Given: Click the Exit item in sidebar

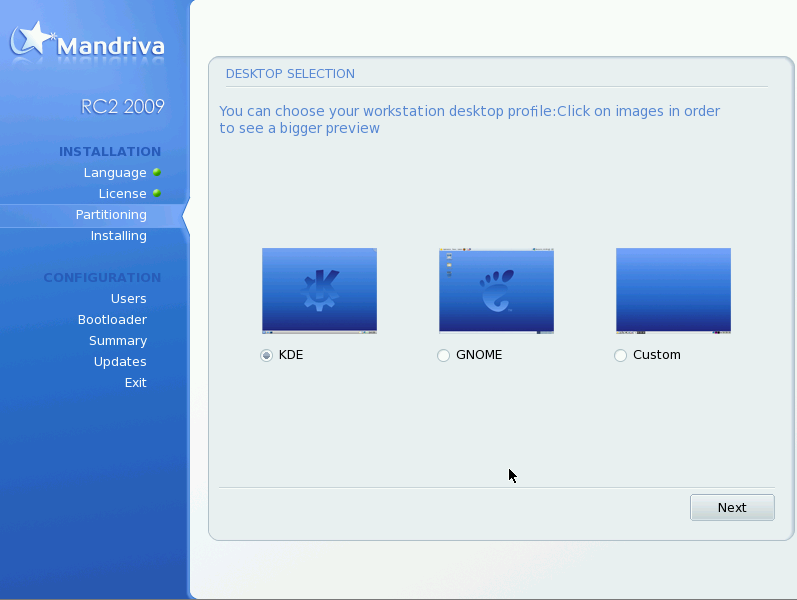Looking at the screenshot, I should [135, 383].
